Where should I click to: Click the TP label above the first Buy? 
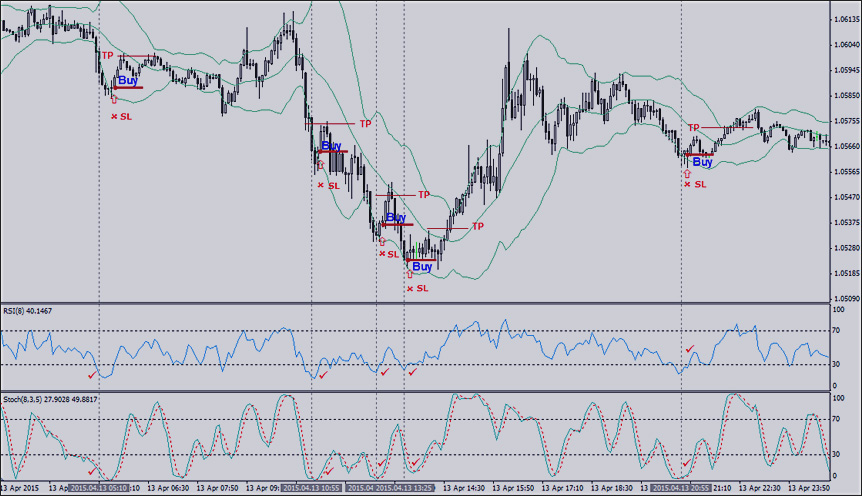(x=107, y=55)
